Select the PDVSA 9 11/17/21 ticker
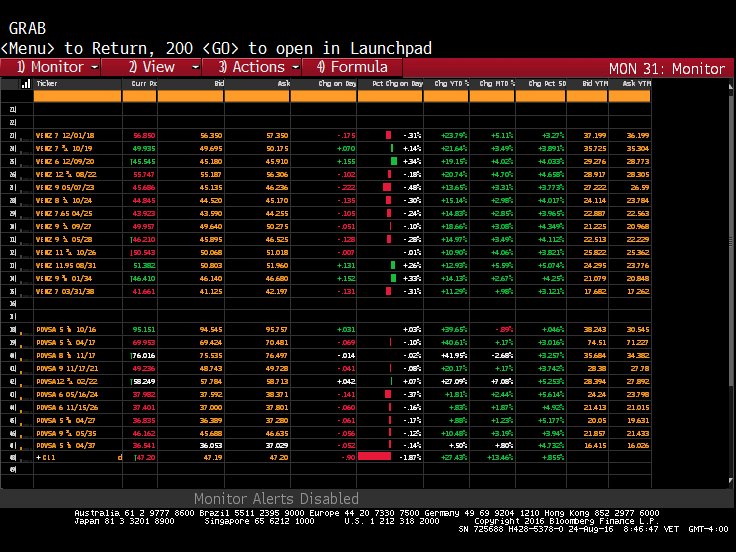Image resolution: width=736 pixels, height=552 pixels. click(x=67, y=368)
